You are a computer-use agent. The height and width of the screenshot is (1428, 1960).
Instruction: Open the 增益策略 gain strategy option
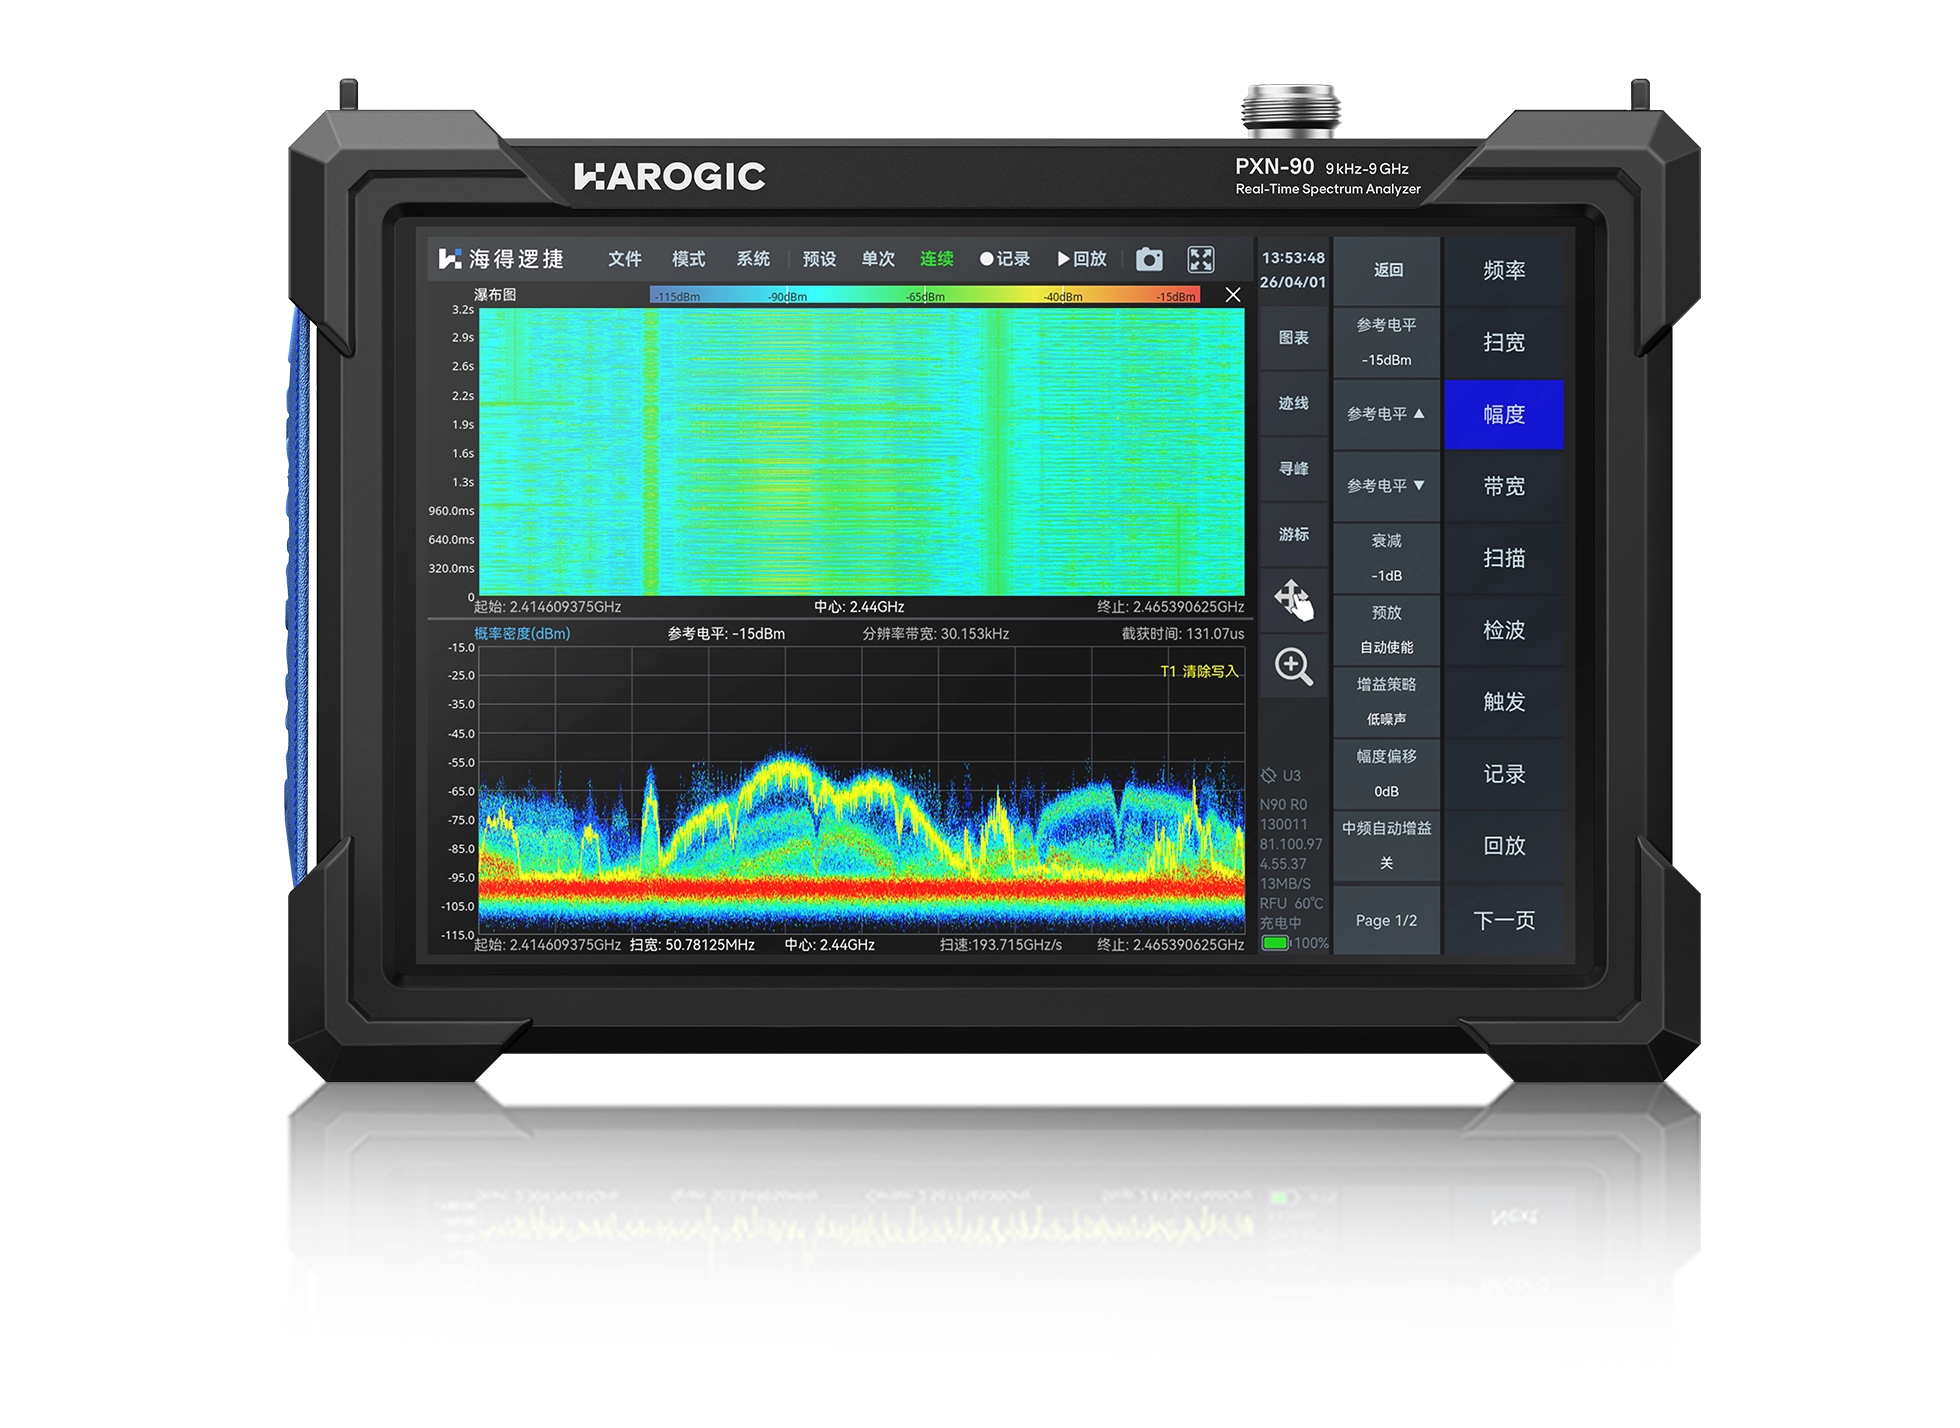tap(1386, 701)
